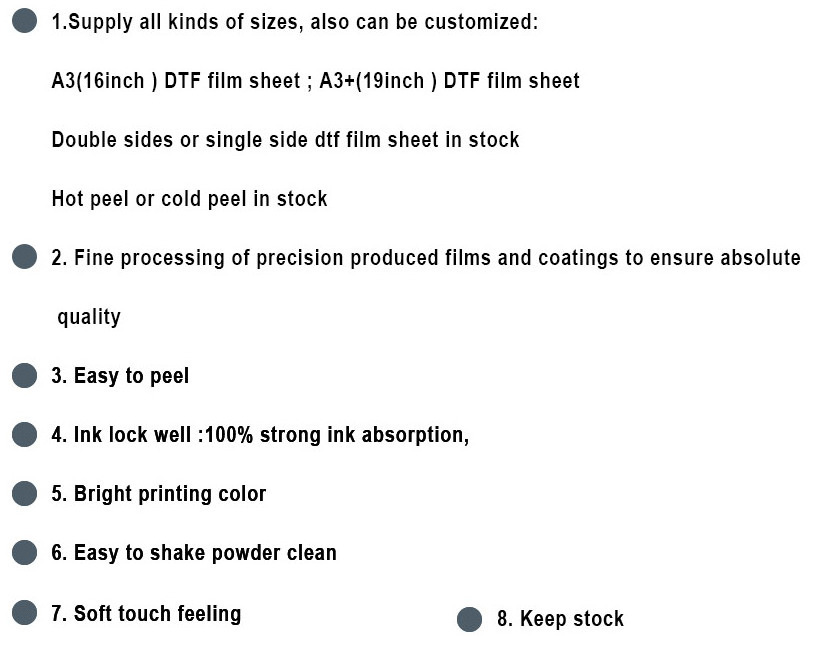This screenshot has height=665, width=820.
Task: Click the Easy to peel text
Action: coord(120,376)
